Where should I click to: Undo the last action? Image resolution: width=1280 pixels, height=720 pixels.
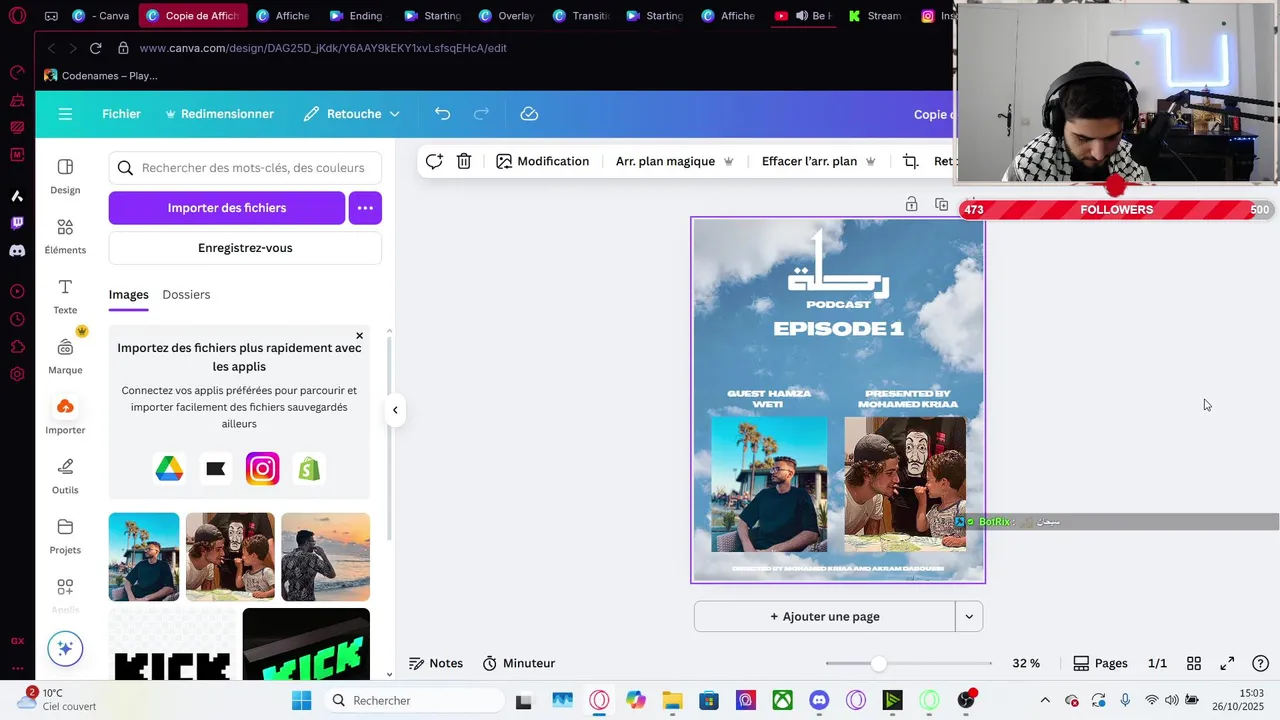[x=442, y=114]
